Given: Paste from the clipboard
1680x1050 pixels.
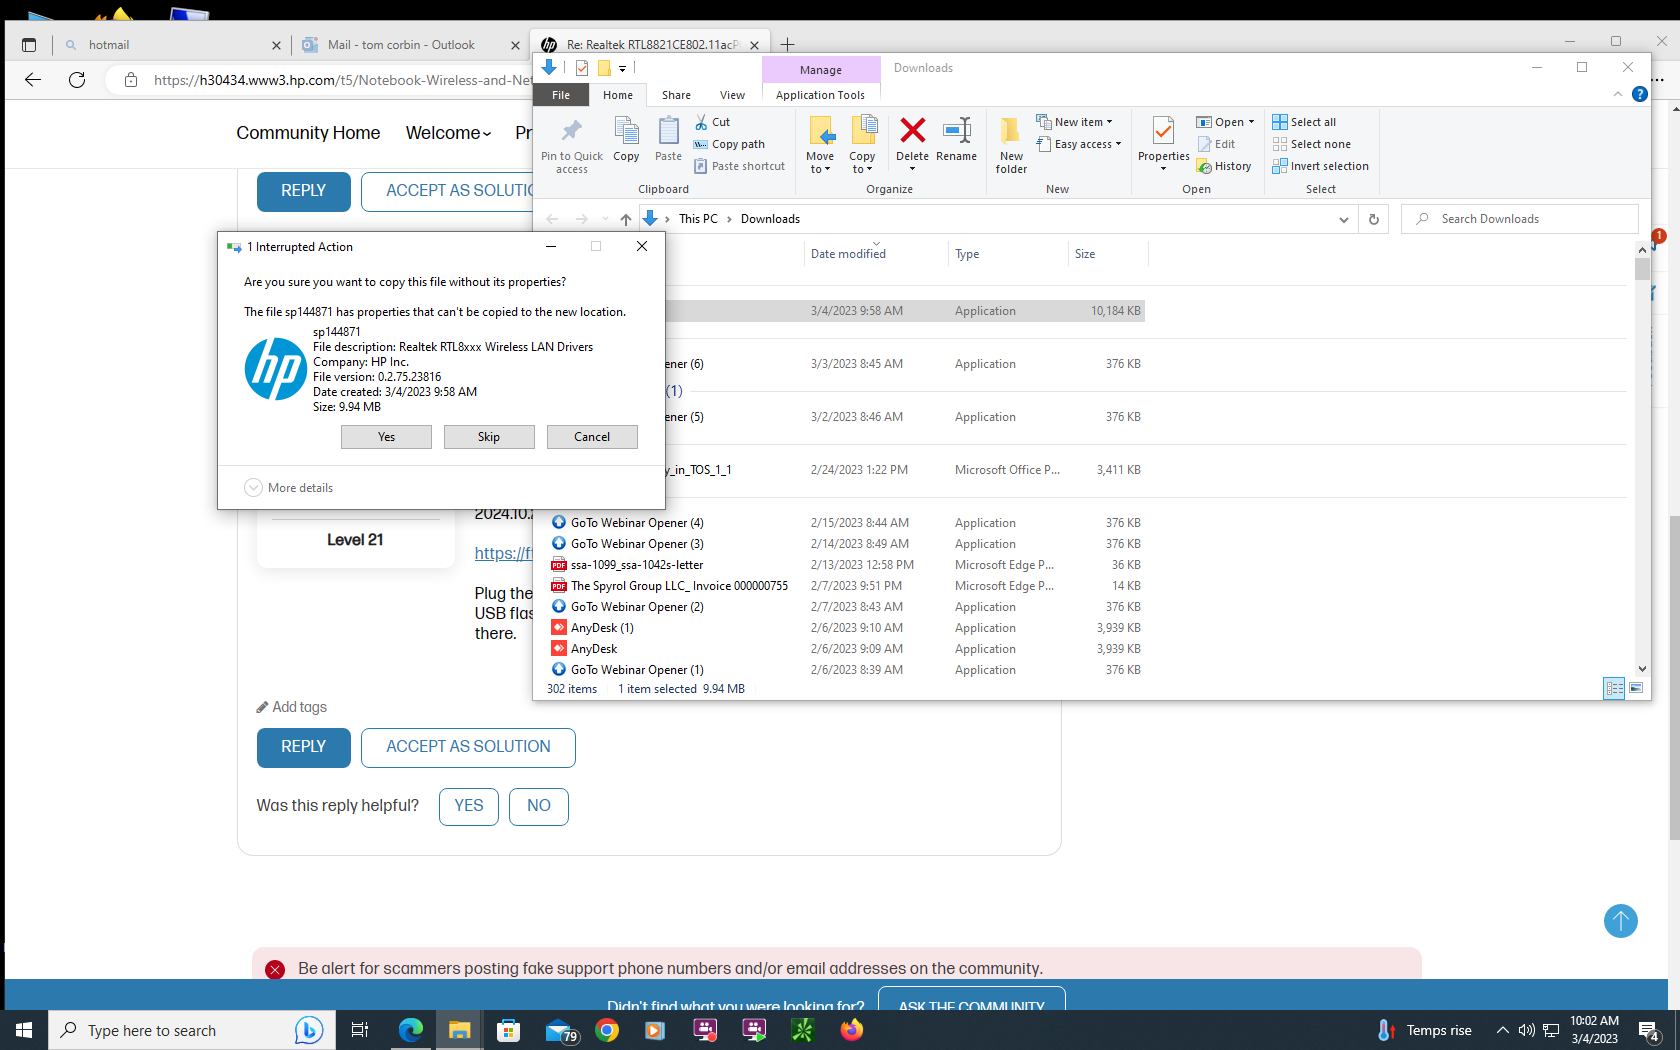Looking at the screenshot, I should 667,140.
